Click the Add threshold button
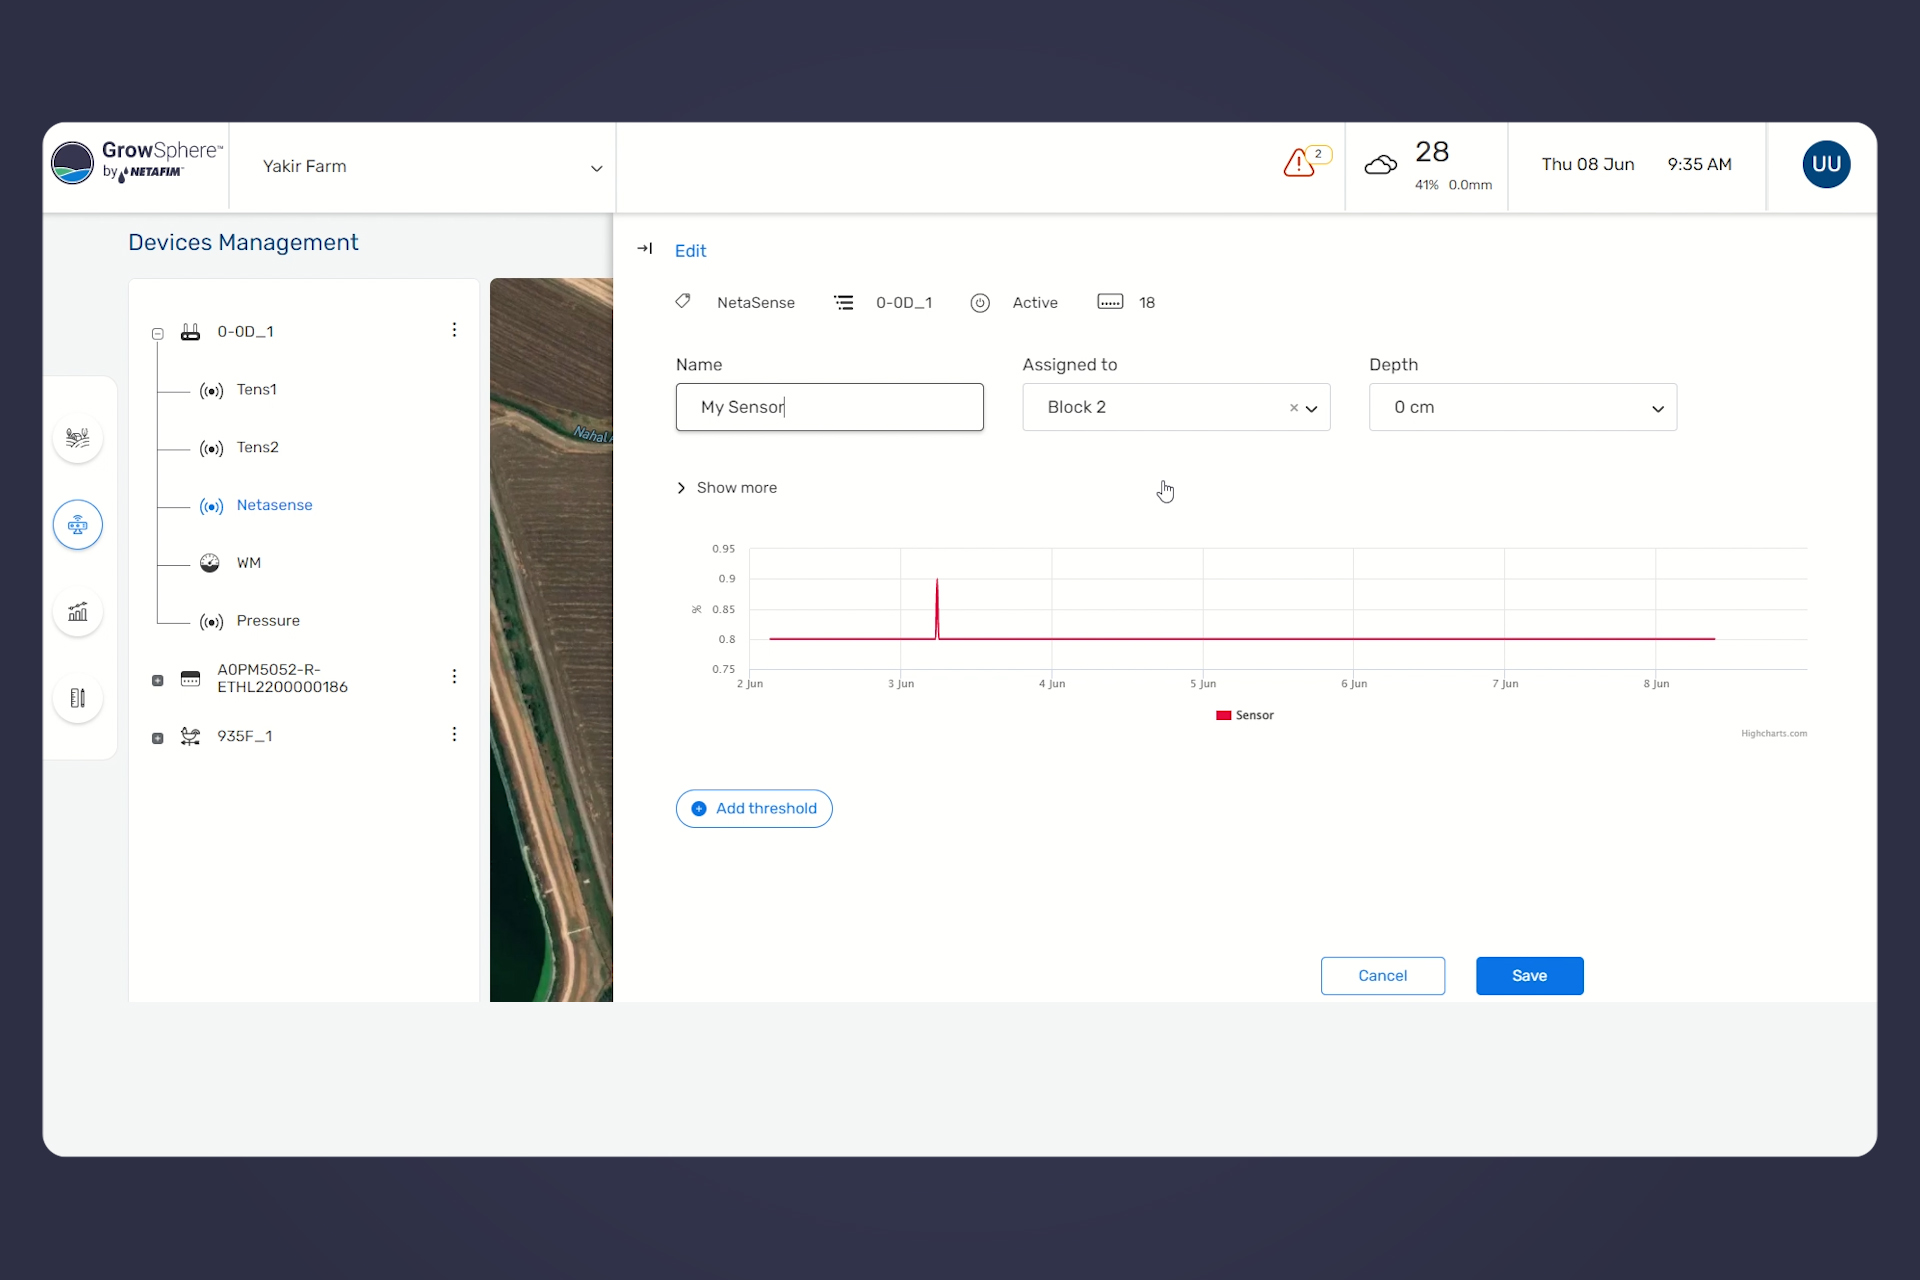 (754, 809)
